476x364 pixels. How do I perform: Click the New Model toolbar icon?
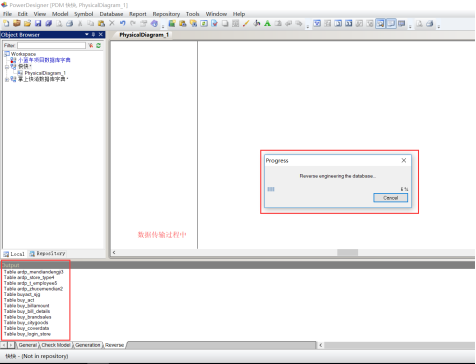coord(6,23)
